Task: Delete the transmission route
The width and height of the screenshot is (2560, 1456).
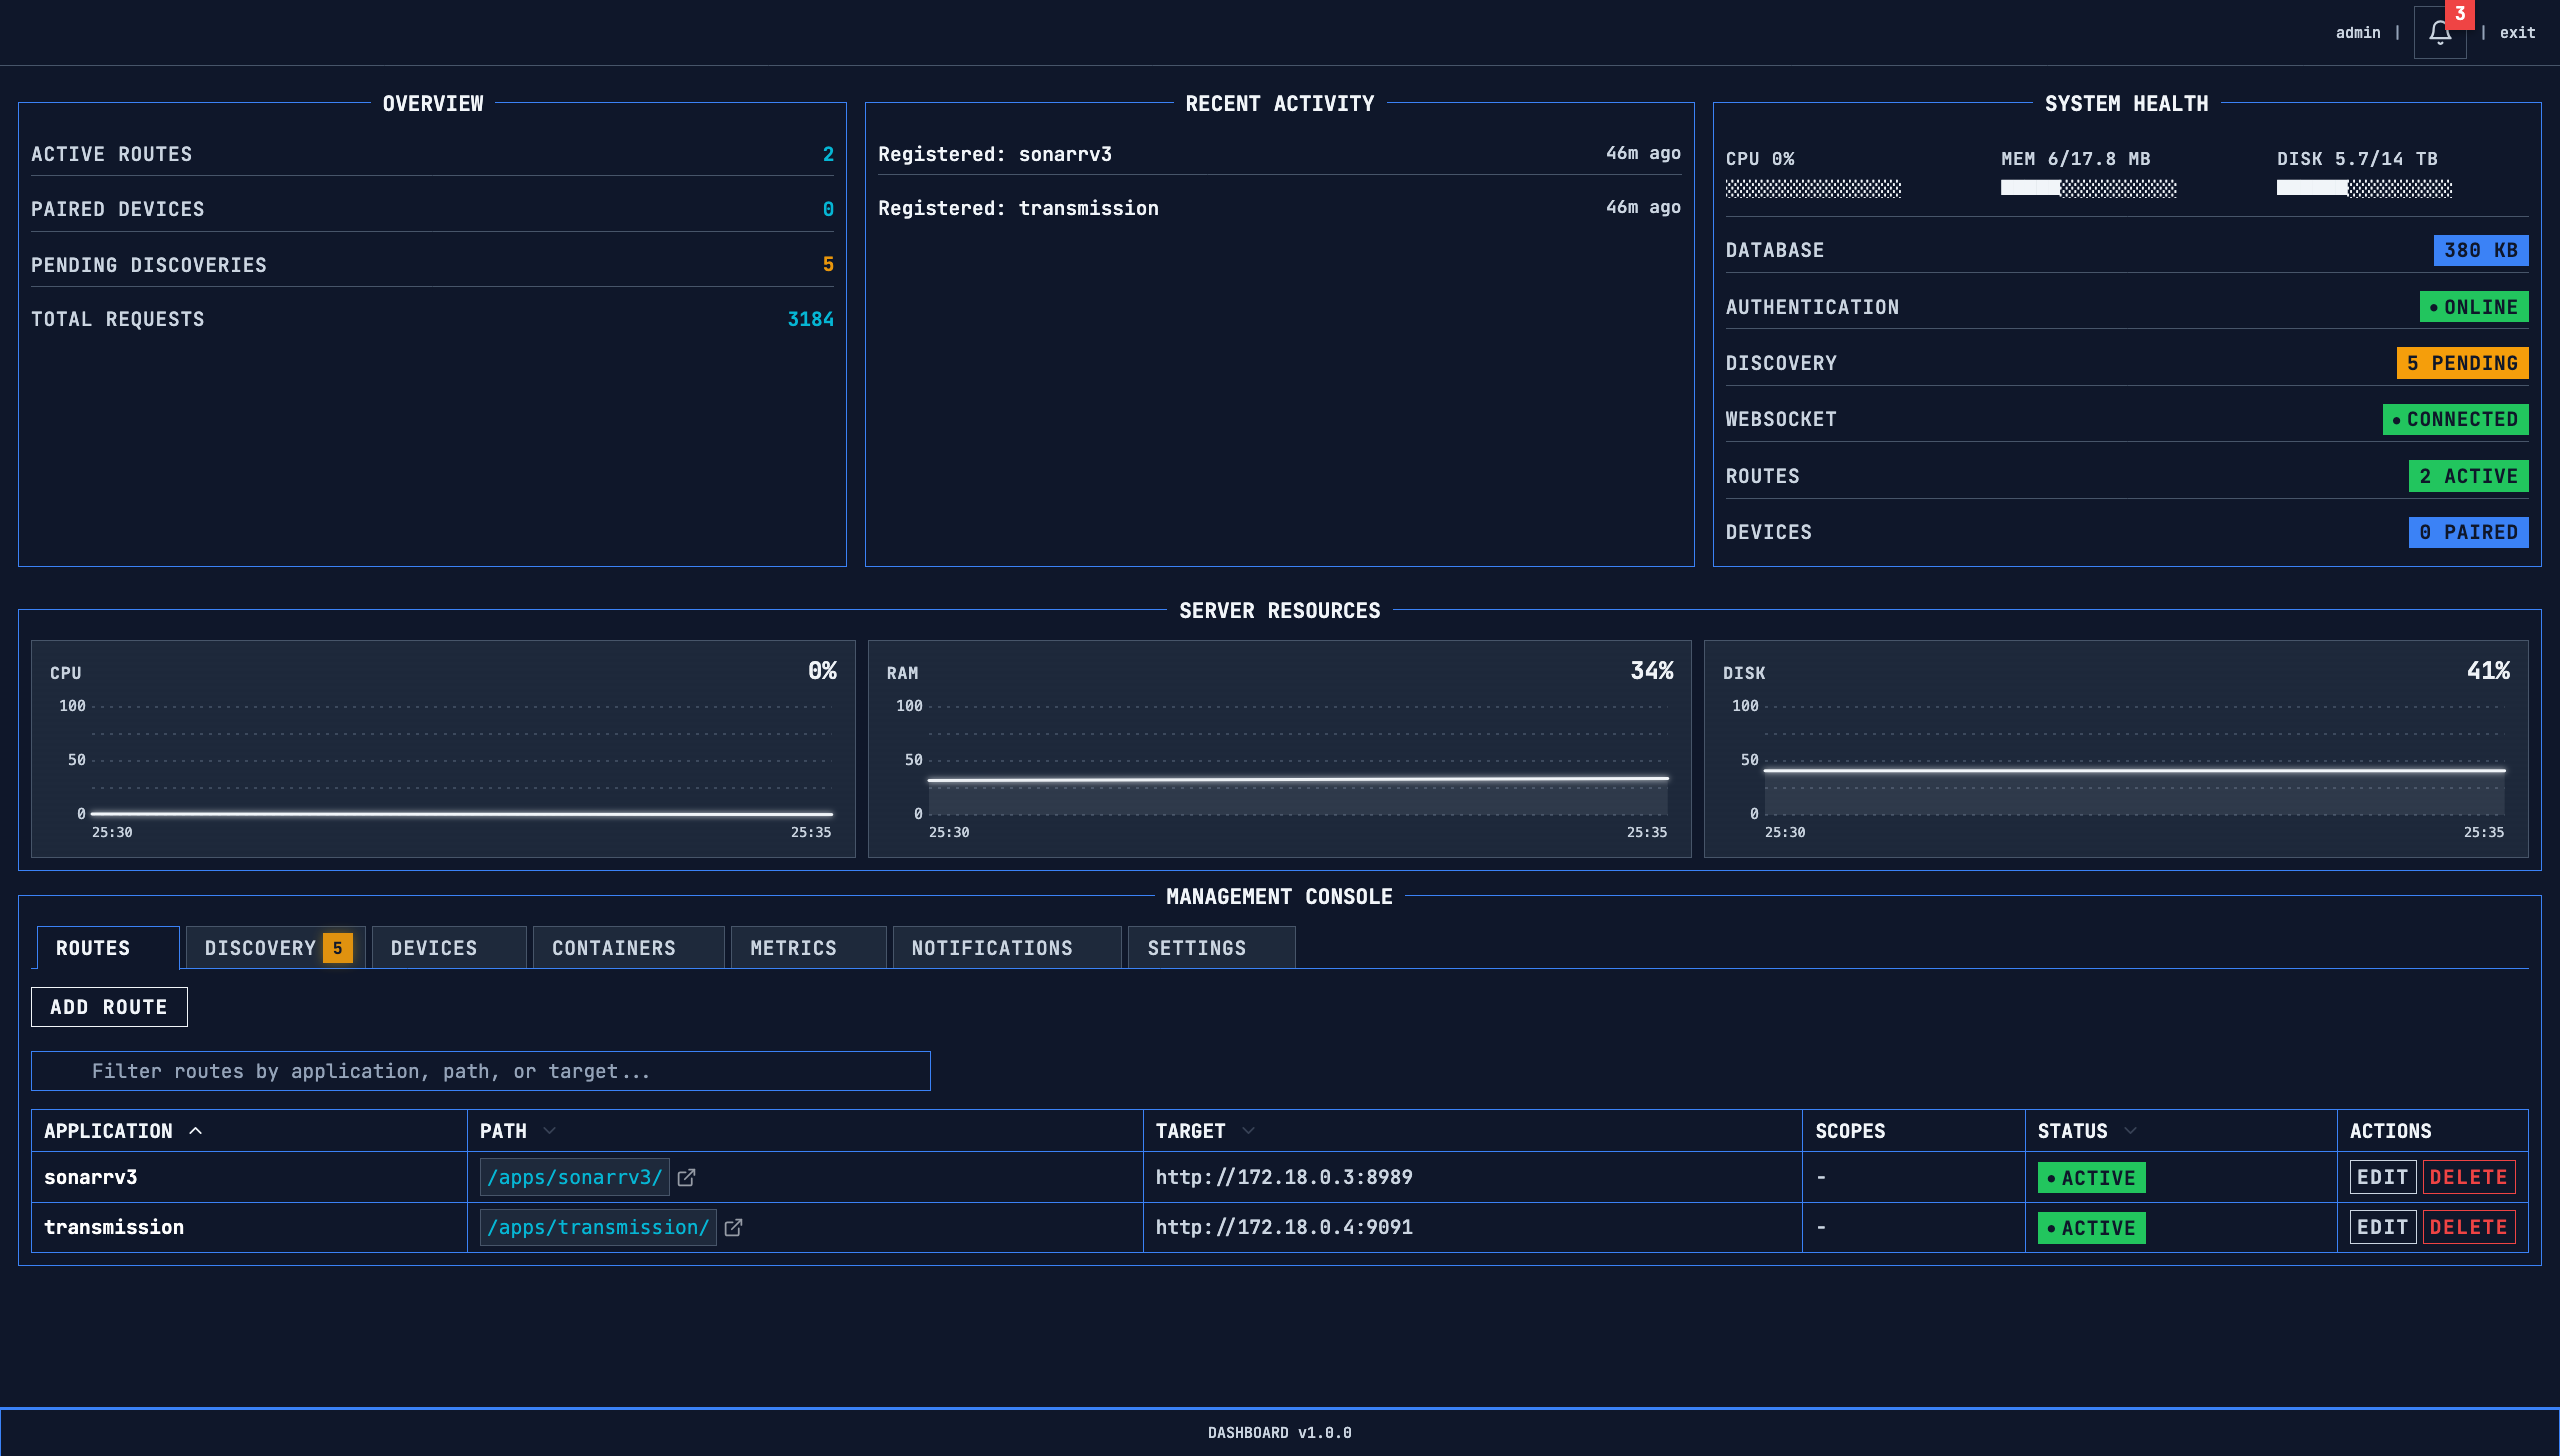Action: coord(2468,1227)
